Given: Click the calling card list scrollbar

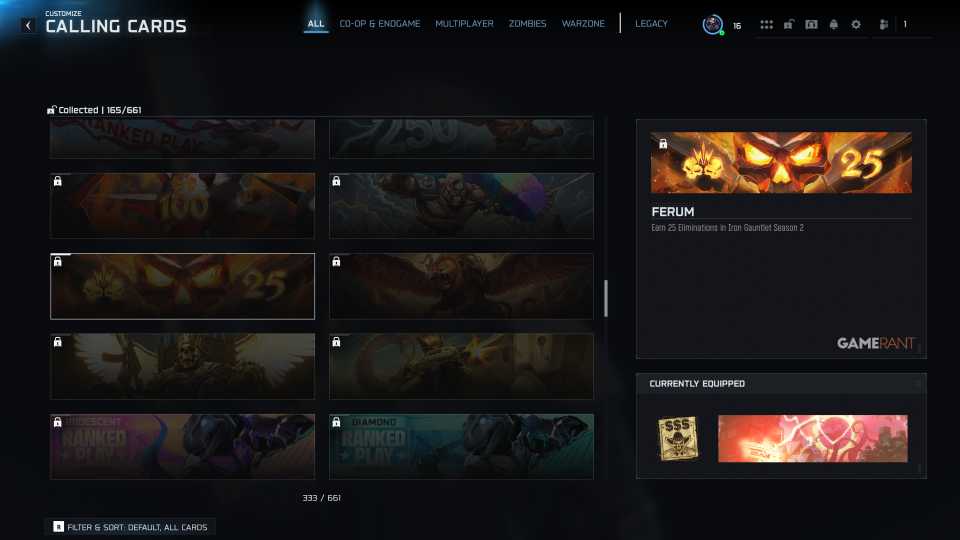Looking at the screenshot, I should [x=606, y=298].
